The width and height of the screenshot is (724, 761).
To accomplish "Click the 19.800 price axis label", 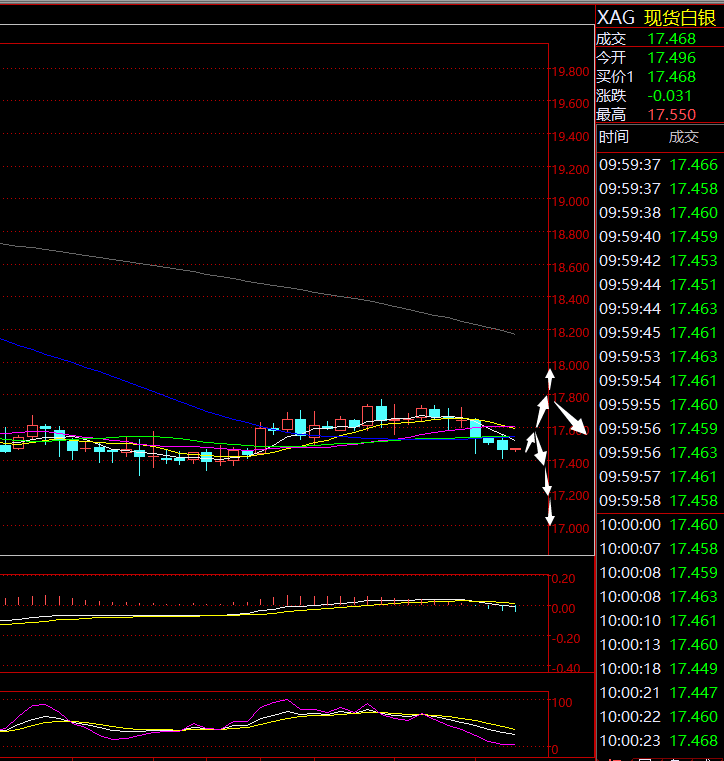I will point(573,72).
